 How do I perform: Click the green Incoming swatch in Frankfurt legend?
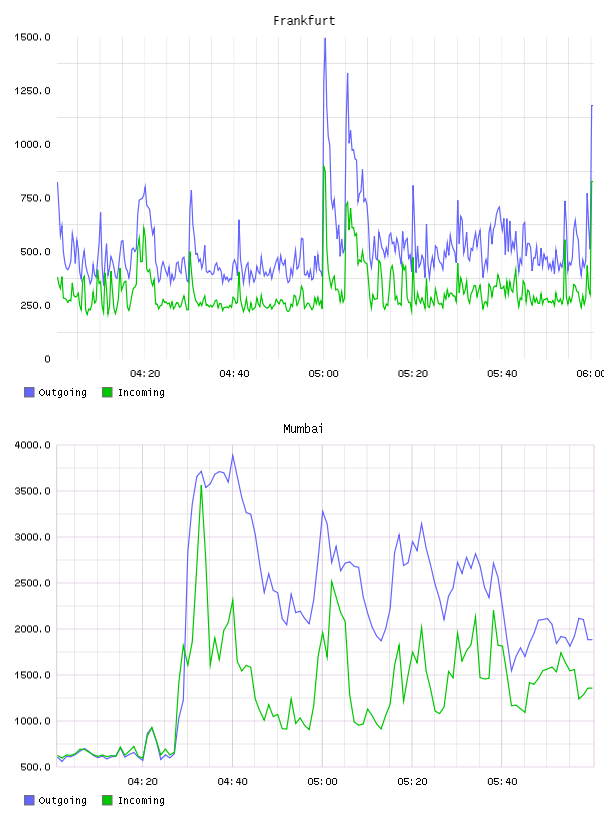point(107,392)
